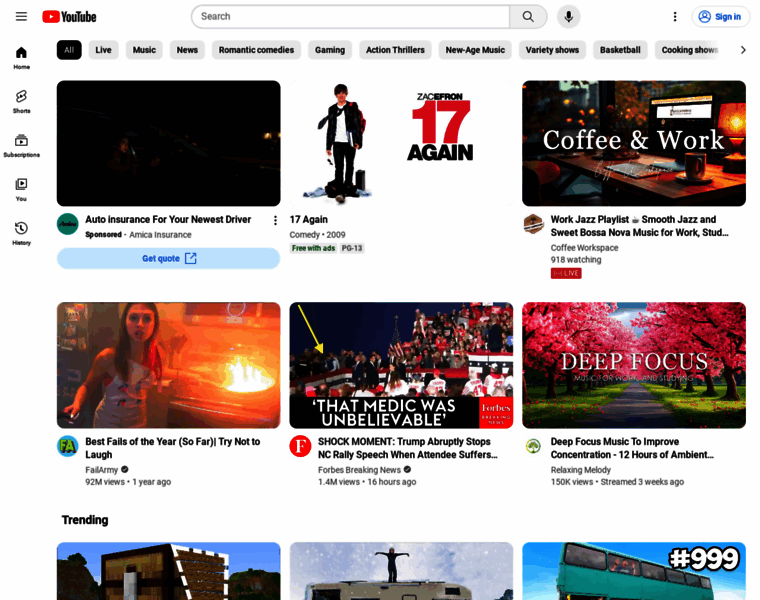The image size is (760, 600).
Task: Open Settings three-dot menu in header
Action: pos(675,16)
